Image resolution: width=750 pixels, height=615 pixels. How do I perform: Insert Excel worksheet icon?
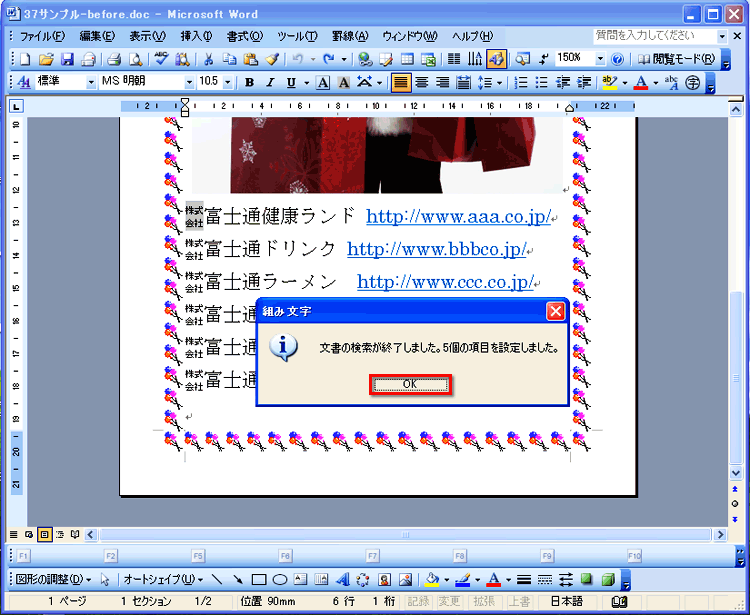(428, 59)
